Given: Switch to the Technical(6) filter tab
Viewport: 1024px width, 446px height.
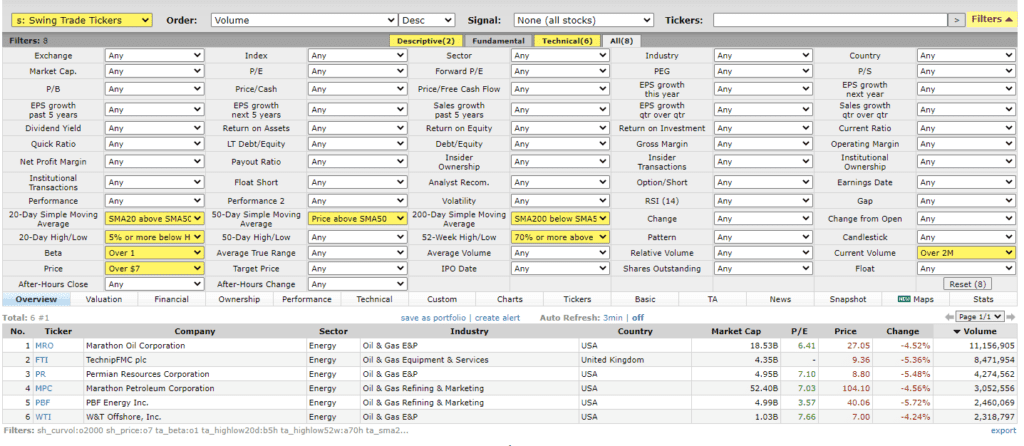Looking at the screenshot, I should click(x=567, y=40).
